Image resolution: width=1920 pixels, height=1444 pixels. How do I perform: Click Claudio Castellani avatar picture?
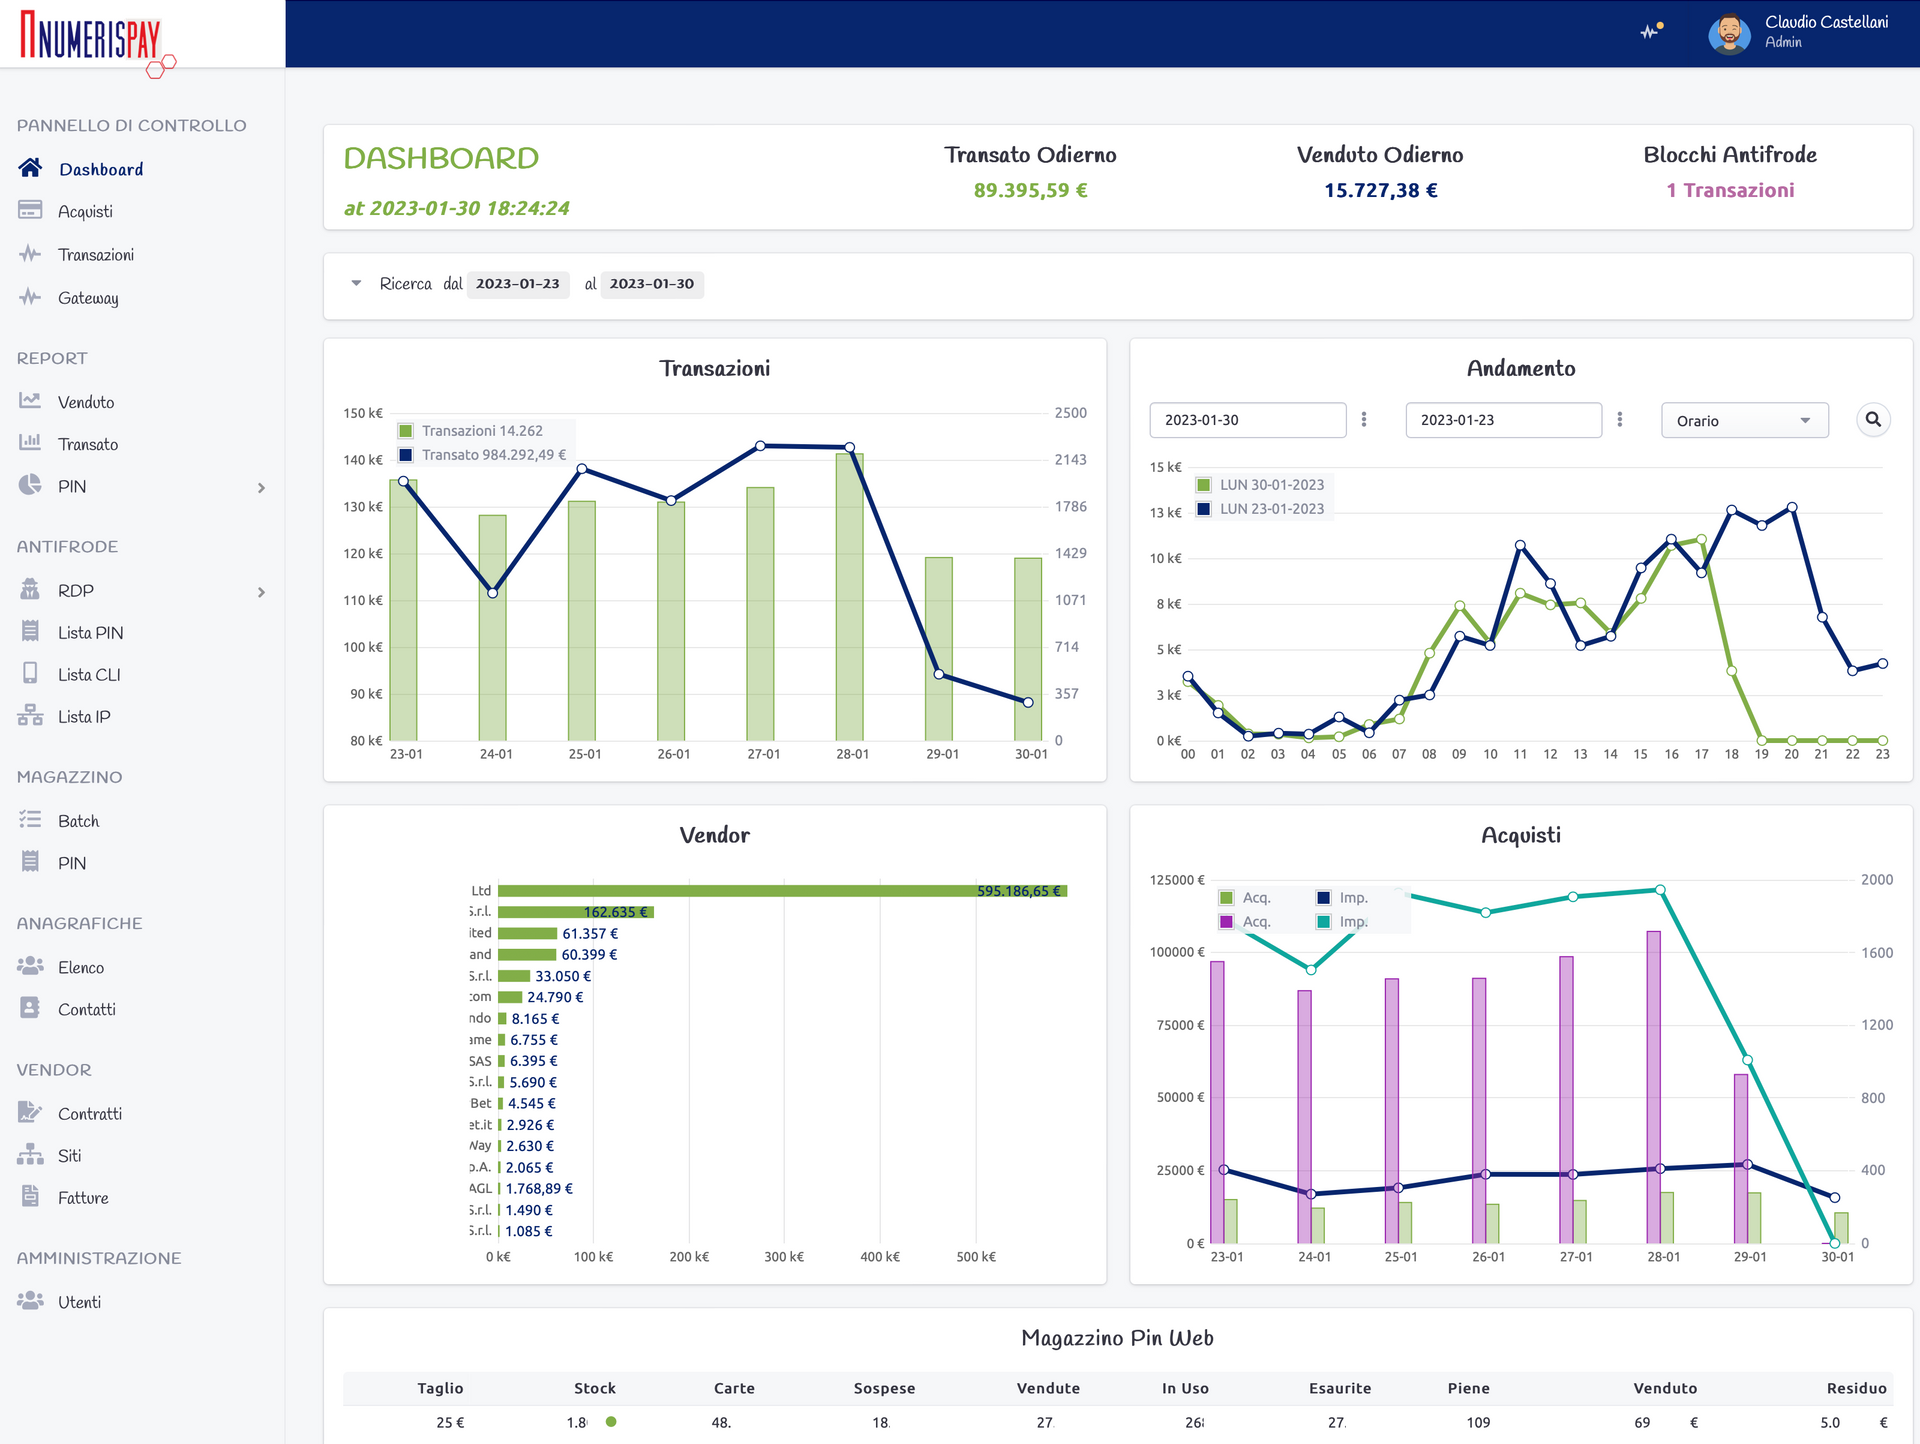[1729, 34]
